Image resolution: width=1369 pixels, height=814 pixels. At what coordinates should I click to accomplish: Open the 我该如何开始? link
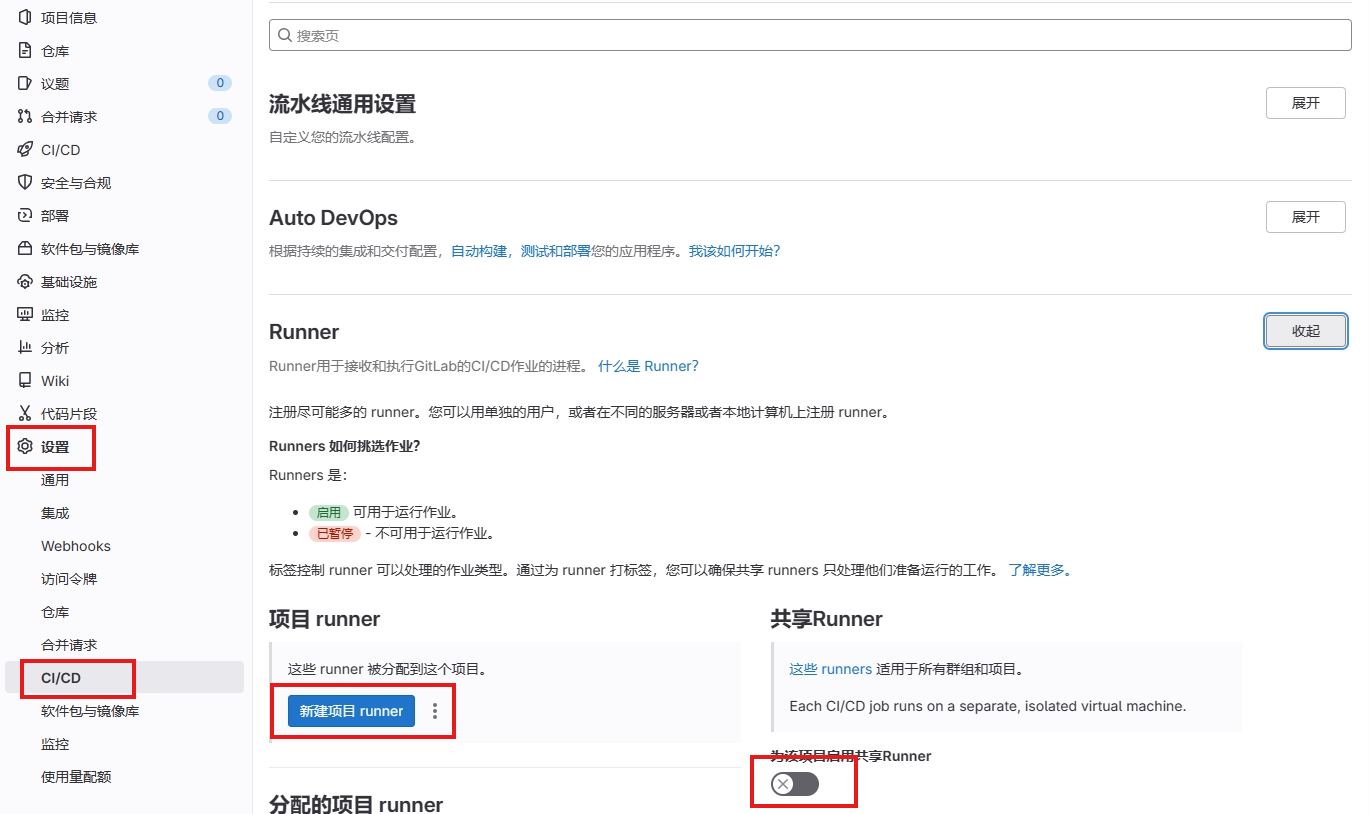point(734,251)
